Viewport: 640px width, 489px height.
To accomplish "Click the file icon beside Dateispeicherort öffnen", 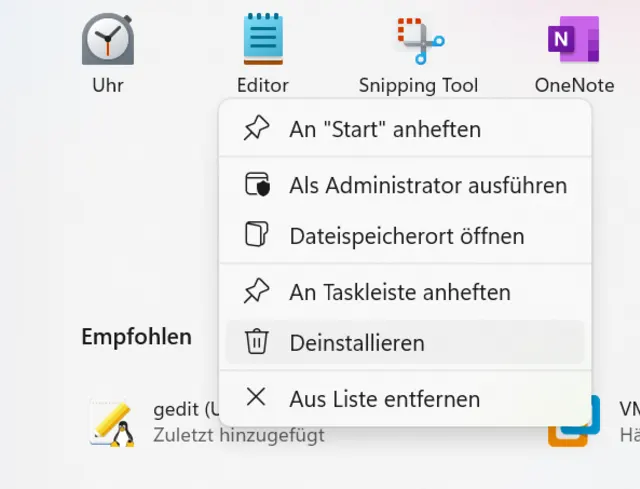I will pyautogui.click(x=257, y=236).
